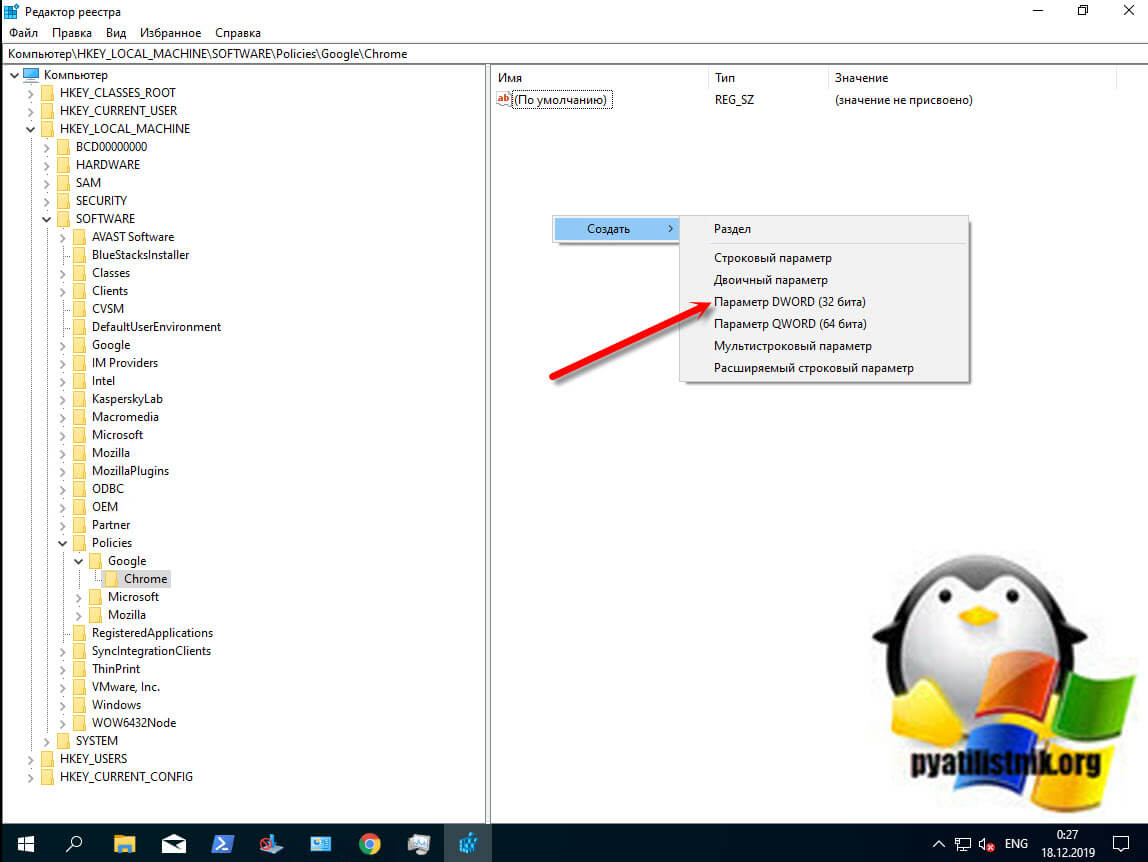Expand the Microsoft key under Policies
1148x862 pixels.
point(79,597)
